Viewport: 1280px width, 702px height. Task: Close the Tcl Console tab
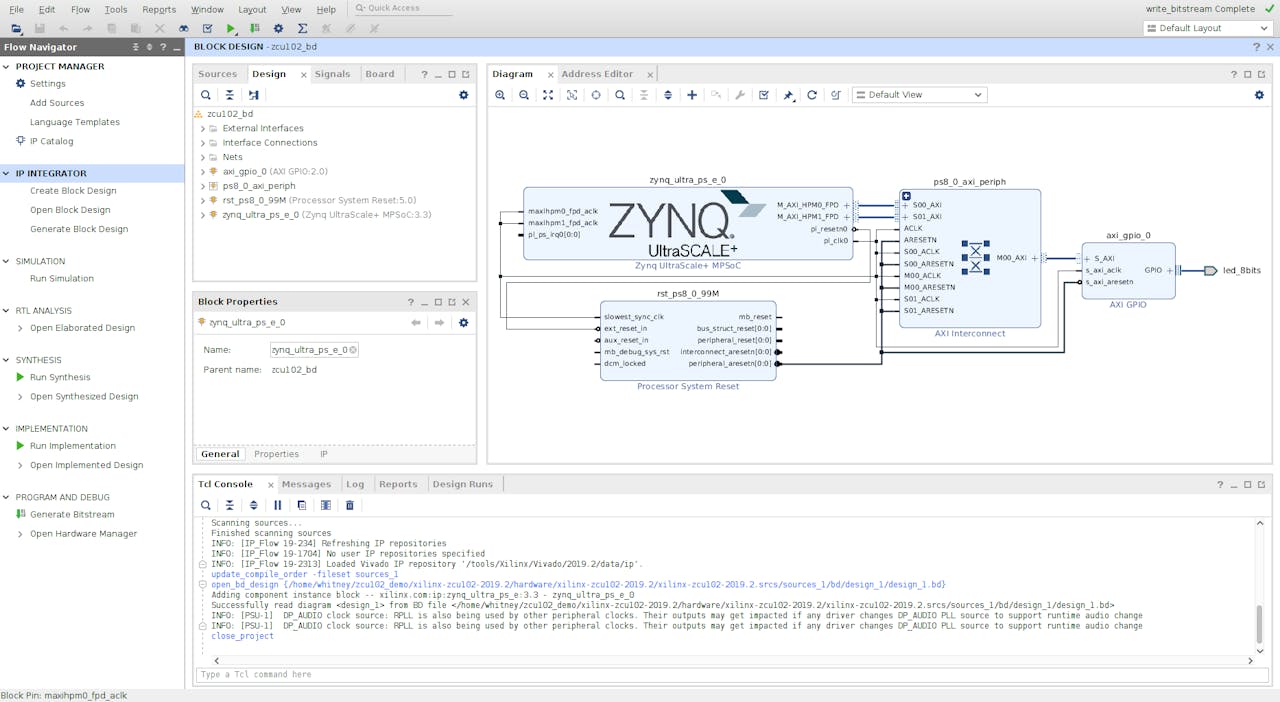(270, 485)
